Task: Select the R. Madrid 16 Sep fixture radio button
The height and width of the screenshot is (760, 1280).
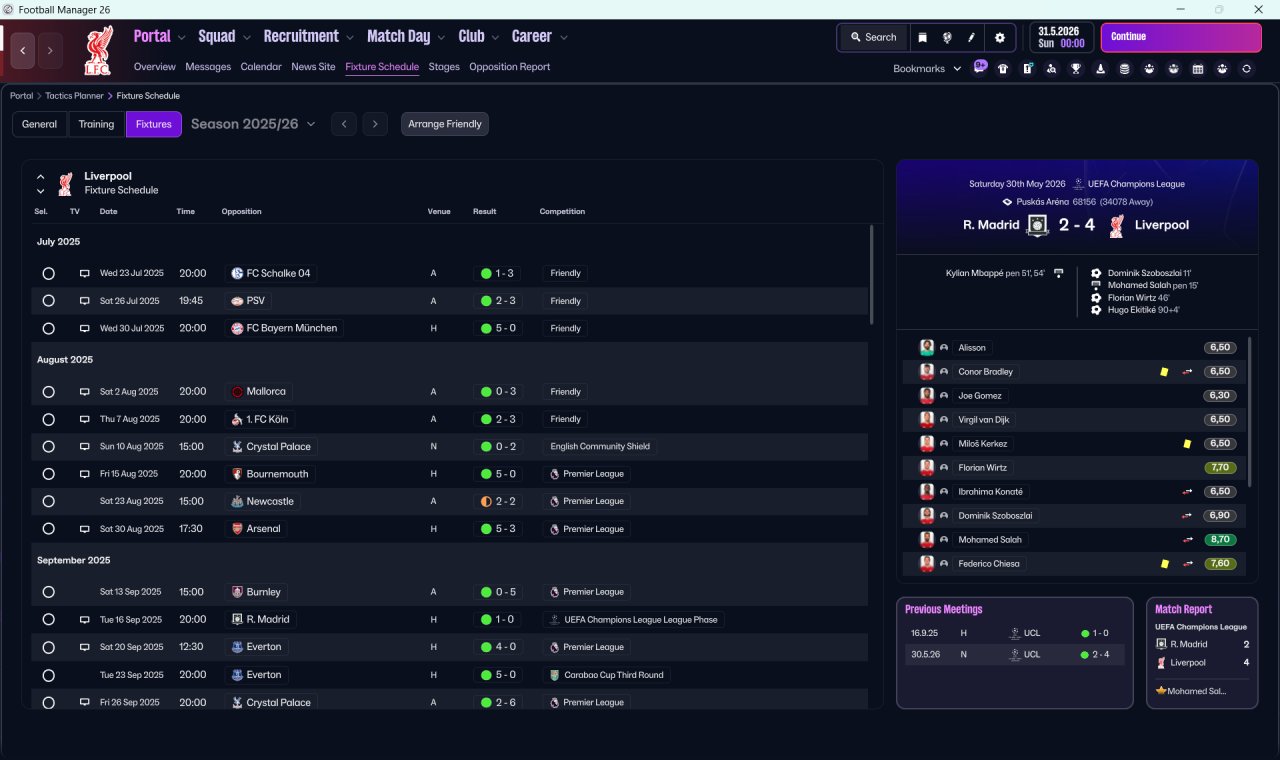Action: pos(48,619)
